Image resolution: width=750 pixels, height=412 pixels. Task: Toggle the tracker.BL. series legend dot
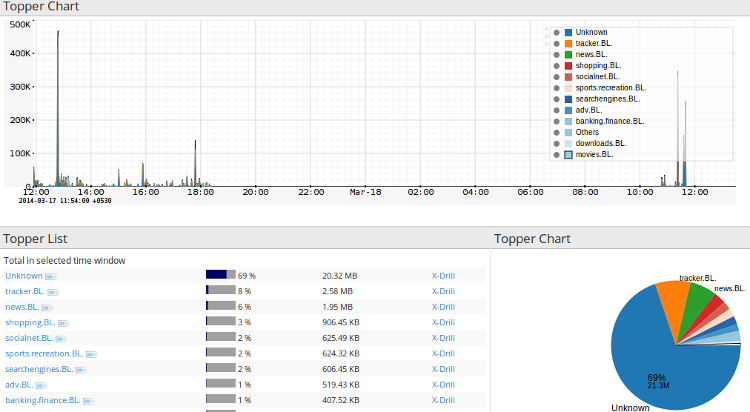[x=556, y=44]
